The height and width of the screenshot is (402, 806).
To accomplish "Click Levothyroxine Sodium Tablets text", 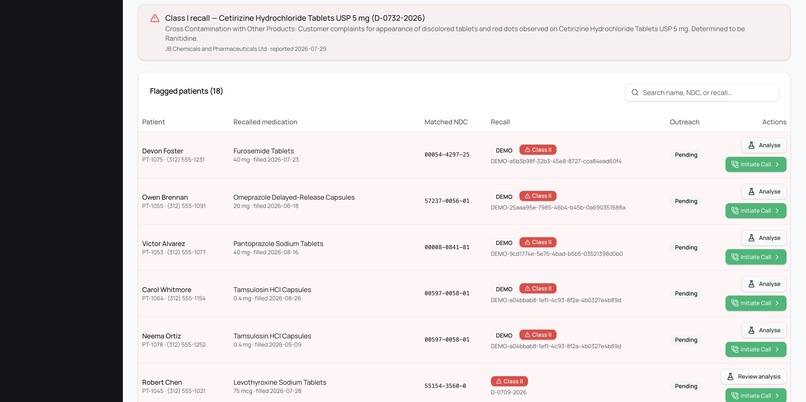I will [280, 382].
